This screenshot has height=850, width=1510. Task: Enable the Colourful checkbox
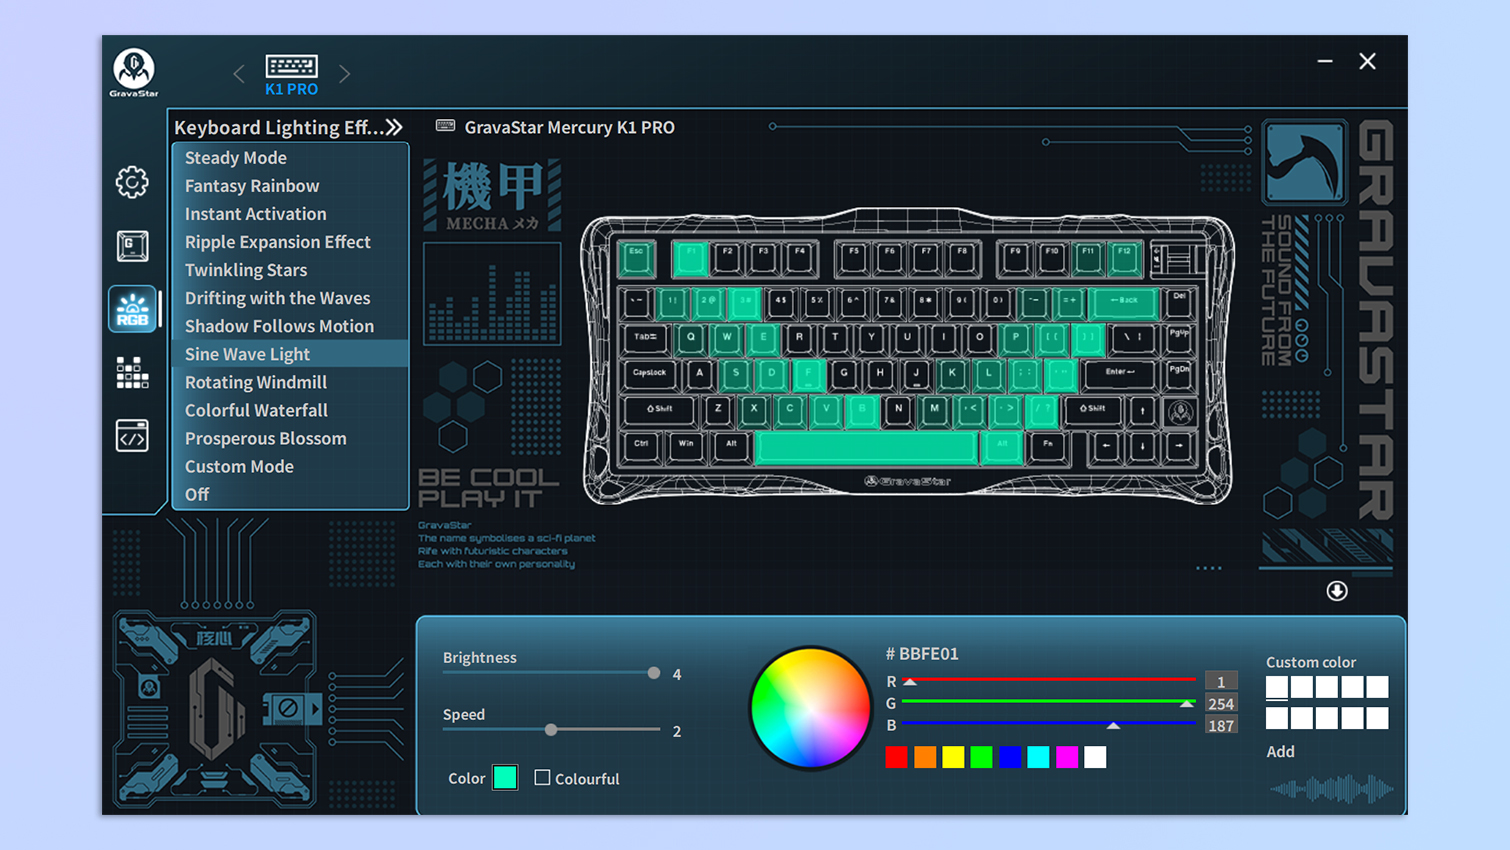542,778
